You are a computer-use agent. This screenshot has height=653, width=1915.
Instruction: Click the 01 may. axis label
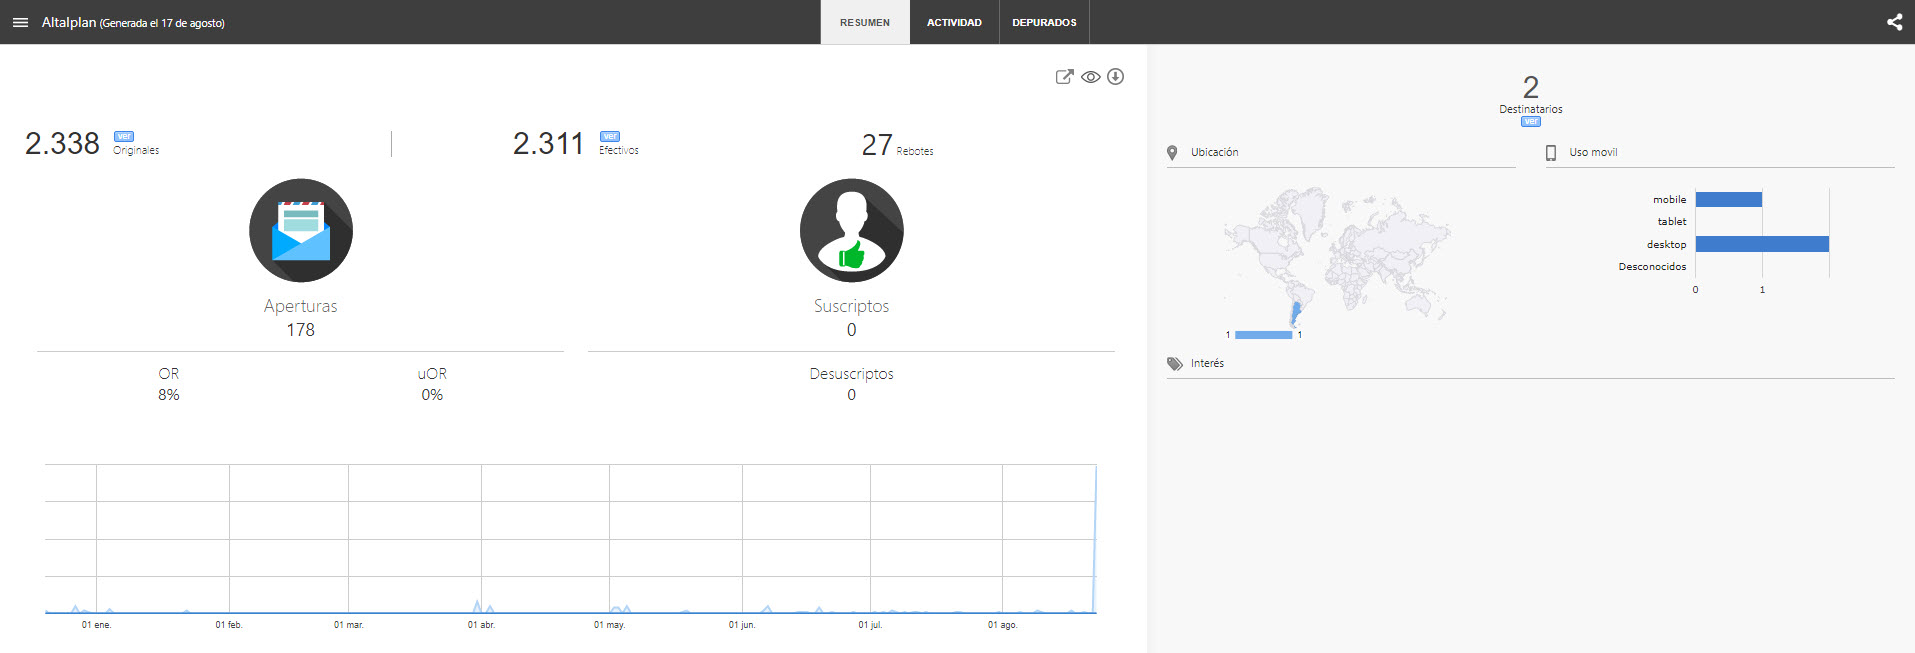[x=610, y=625]
